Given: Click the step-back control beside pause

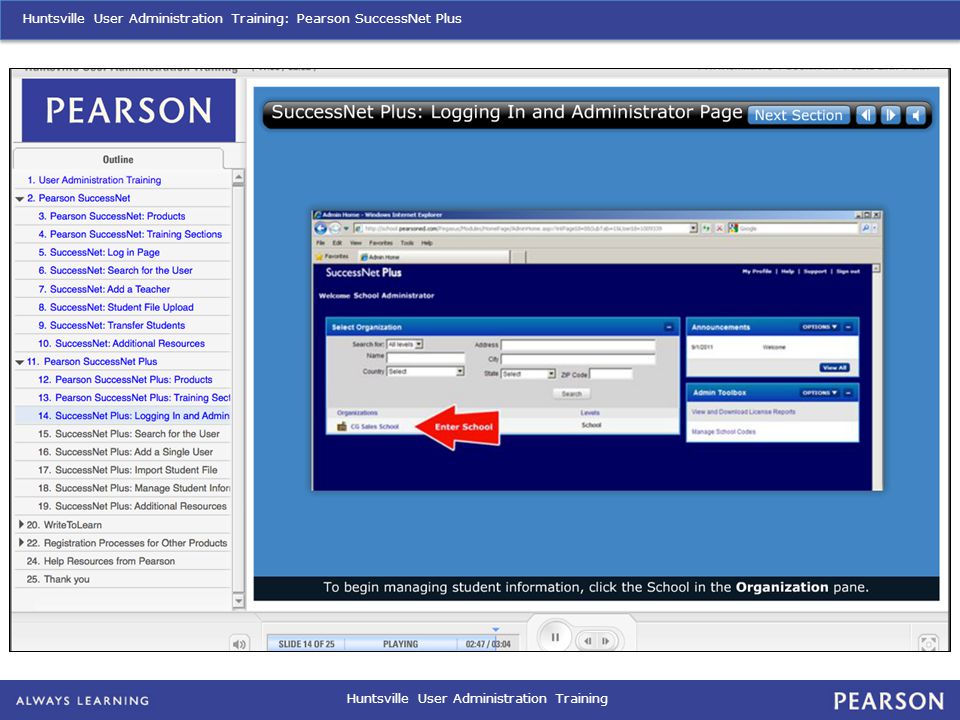Looking at the screenshot, I should (x=588, y=641).
